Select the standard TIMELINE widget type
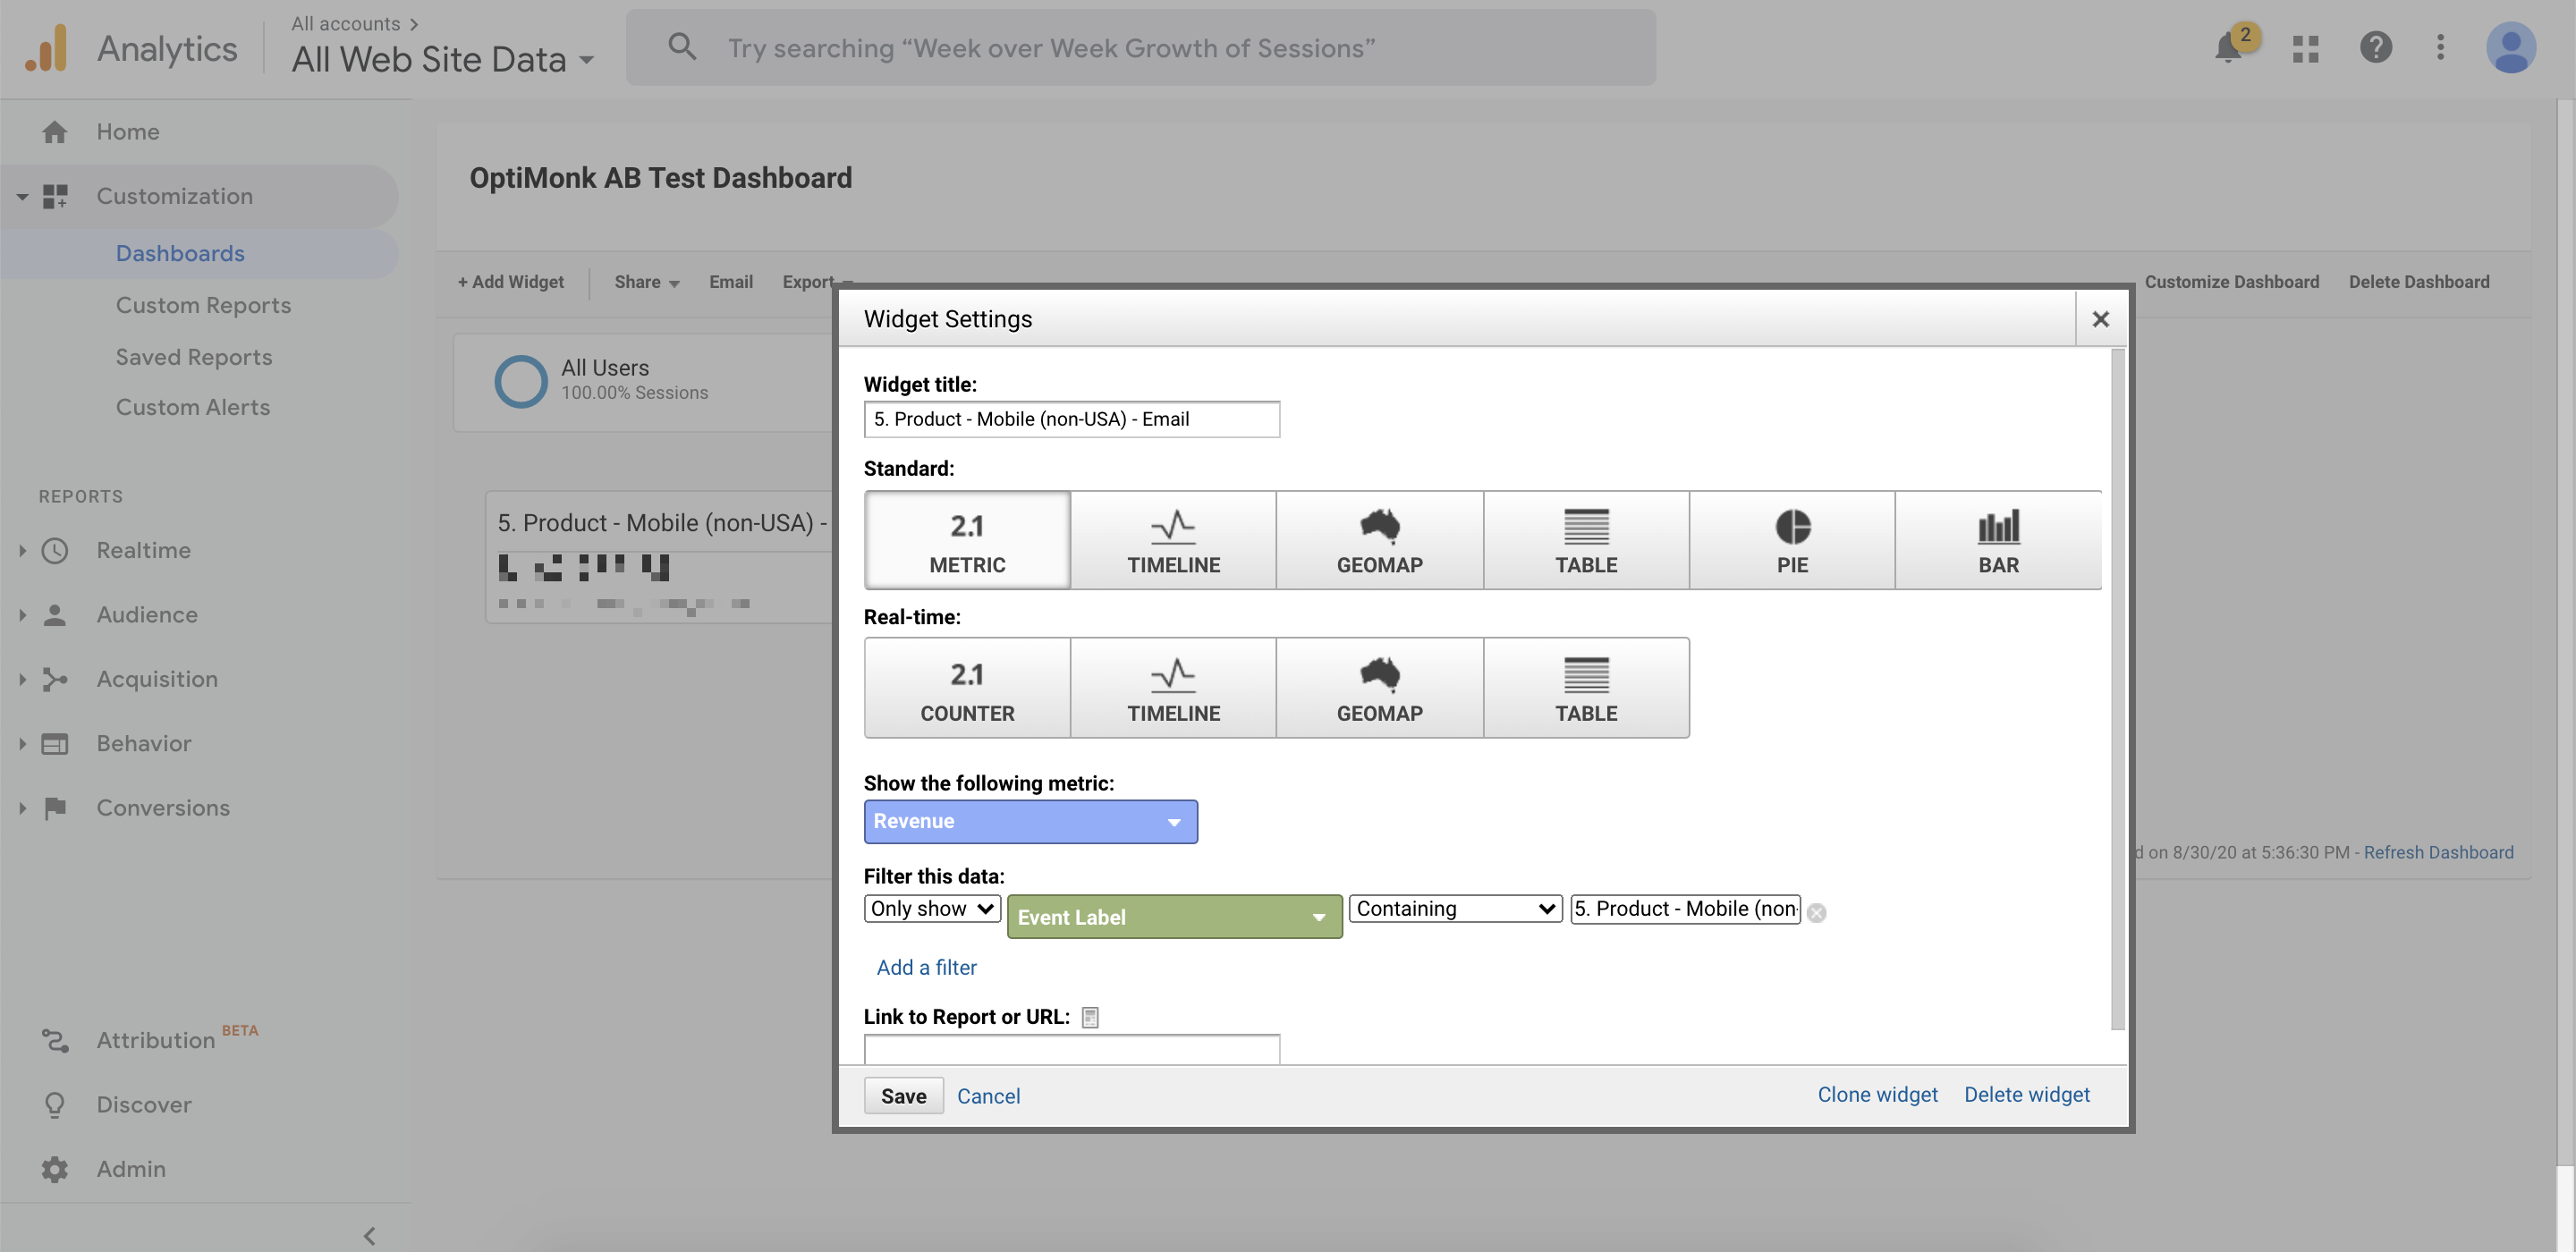This screenshot has height=1252, width=2576. [1173, 540]
